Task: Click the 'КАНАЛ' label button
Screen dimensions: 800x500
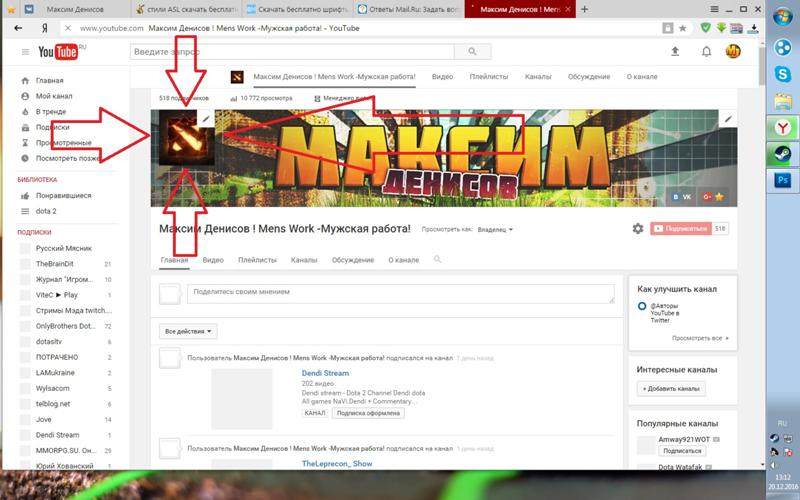Action: pyautogui.click(x=314, y=413)
